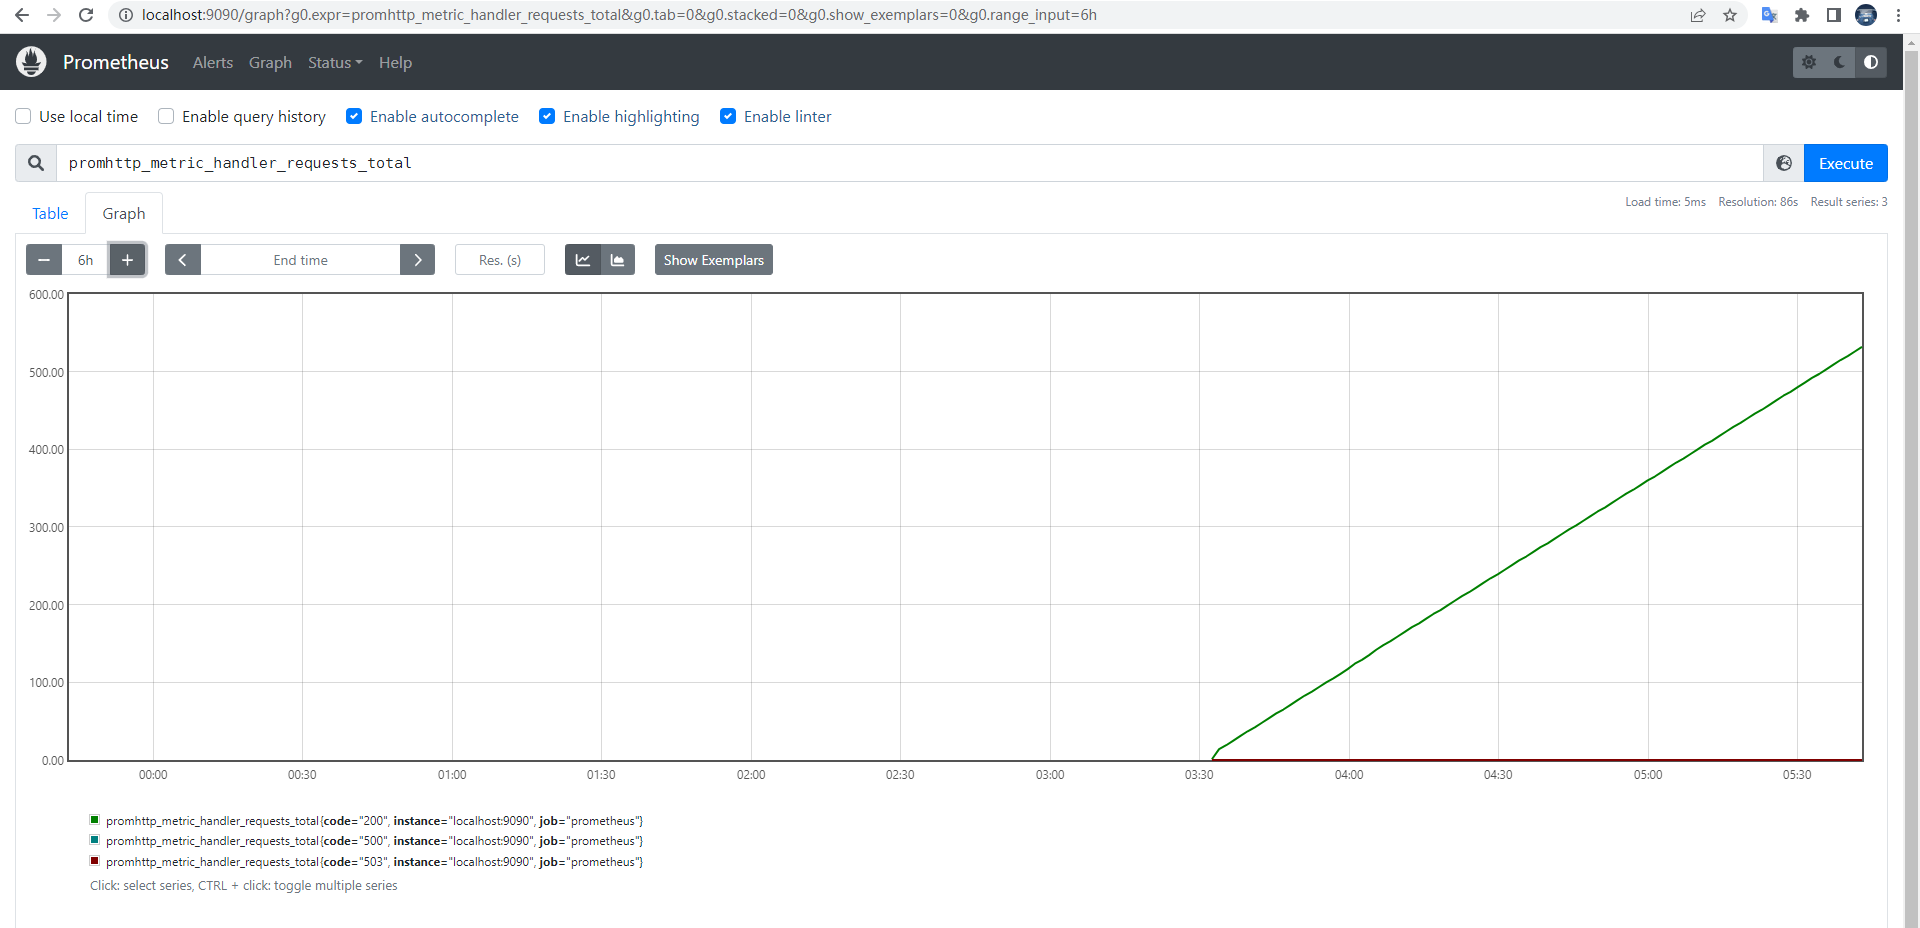The width and height of the screenshot is (1920, 928).
Task: Open Help in the navbar
Action: (395, 62)
